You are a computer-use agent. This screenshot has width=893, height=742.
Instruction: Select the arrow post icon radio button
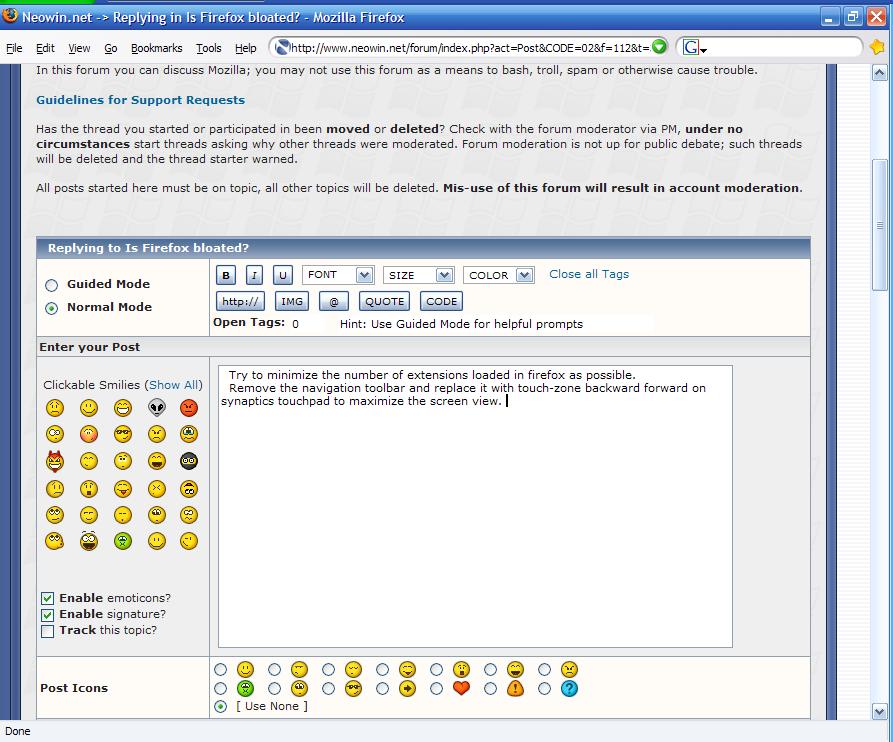382,689
